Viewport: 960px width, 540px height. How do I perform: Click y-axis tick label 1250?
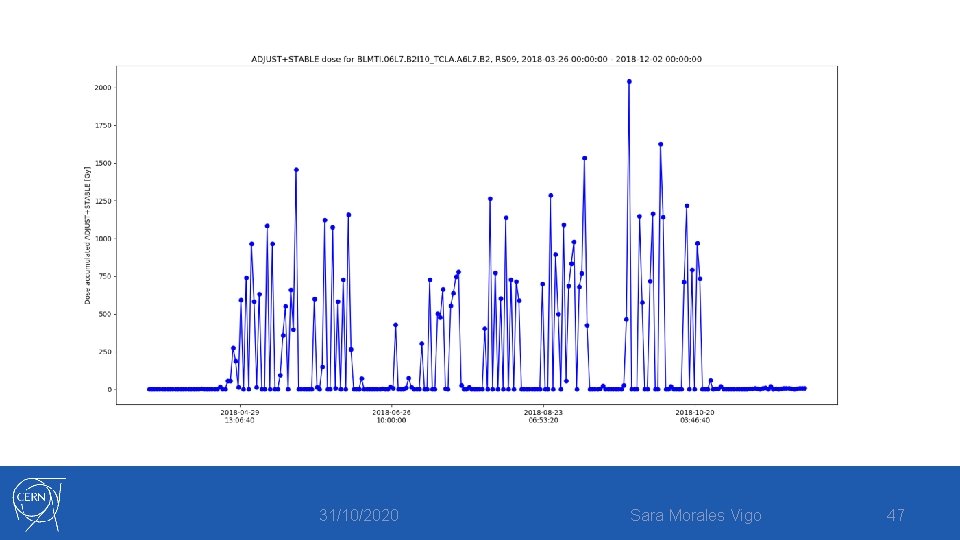pyautogui.click(x=102, y=201)
